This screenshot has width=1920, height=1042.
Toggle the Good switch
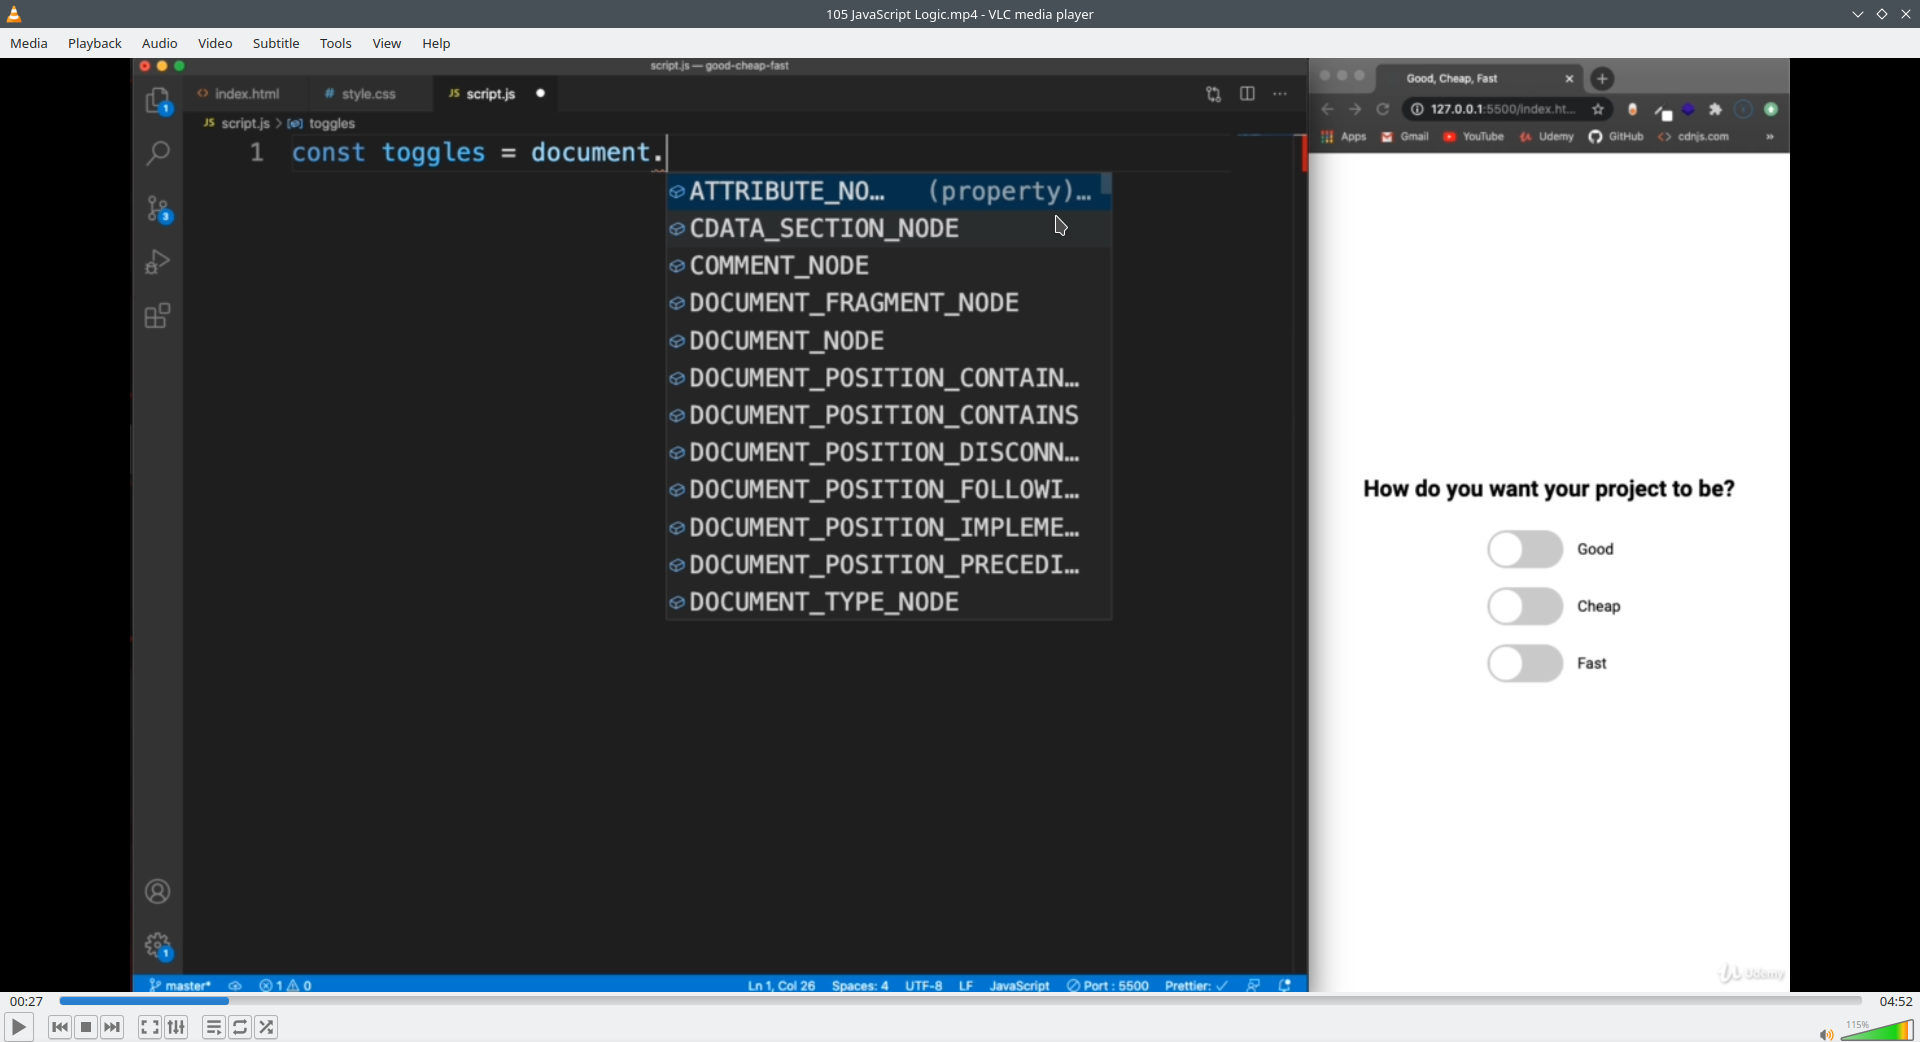pyautogui.click(x=1525, y=549)
